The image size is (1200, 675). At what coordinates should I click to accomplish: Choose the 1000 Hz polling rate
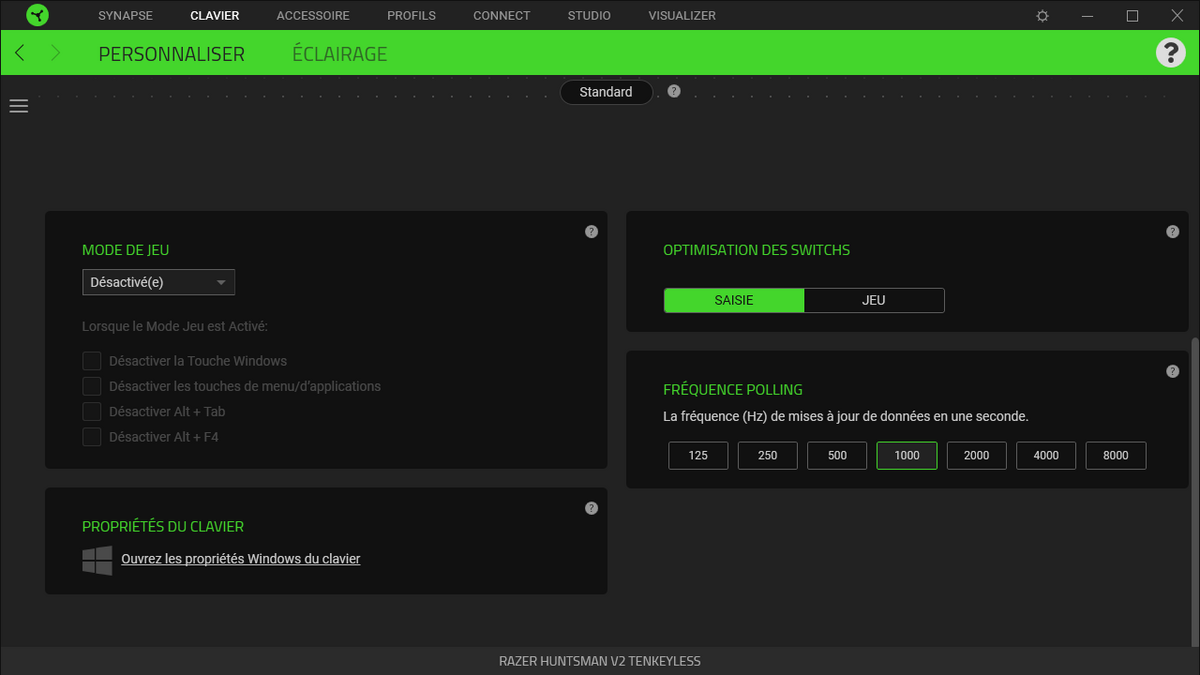click(x=907, y=456)
